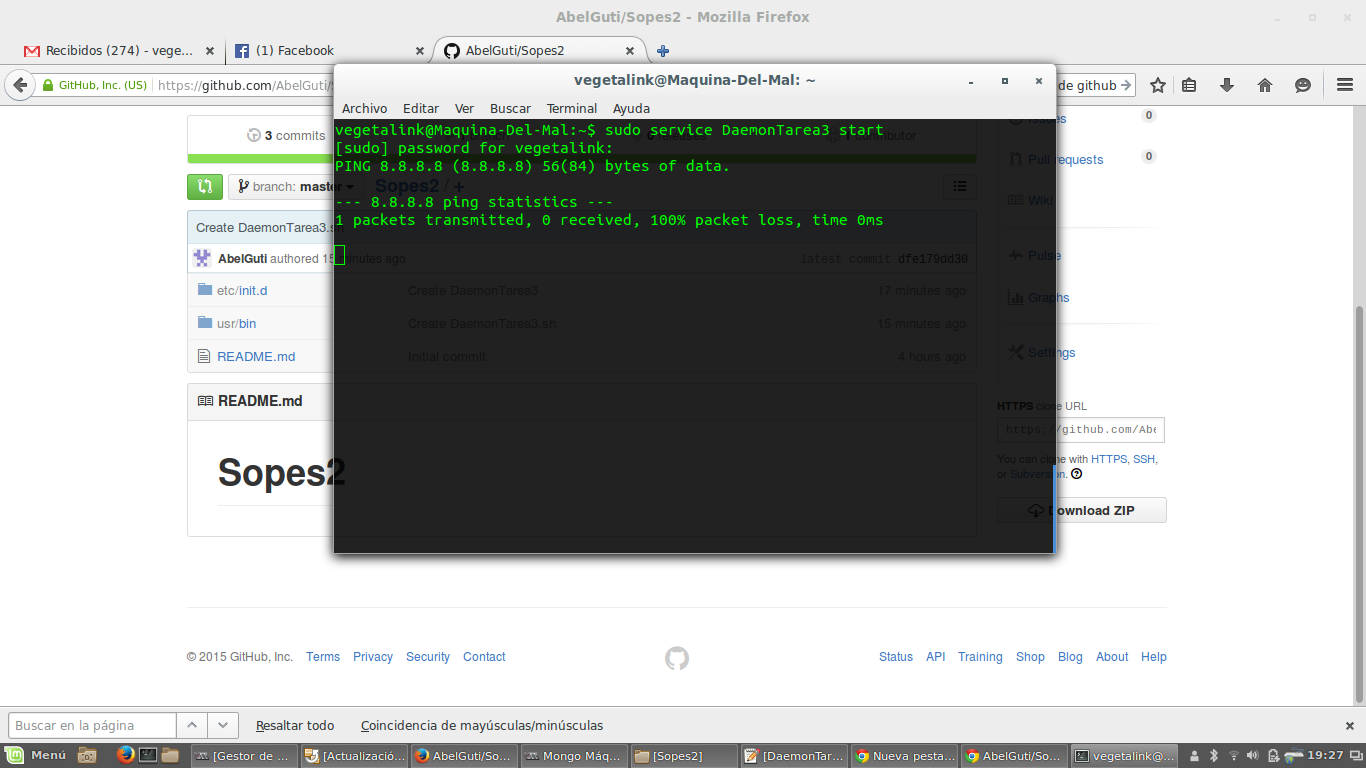
Task: Close the Facebook tab
Action: 421,51
